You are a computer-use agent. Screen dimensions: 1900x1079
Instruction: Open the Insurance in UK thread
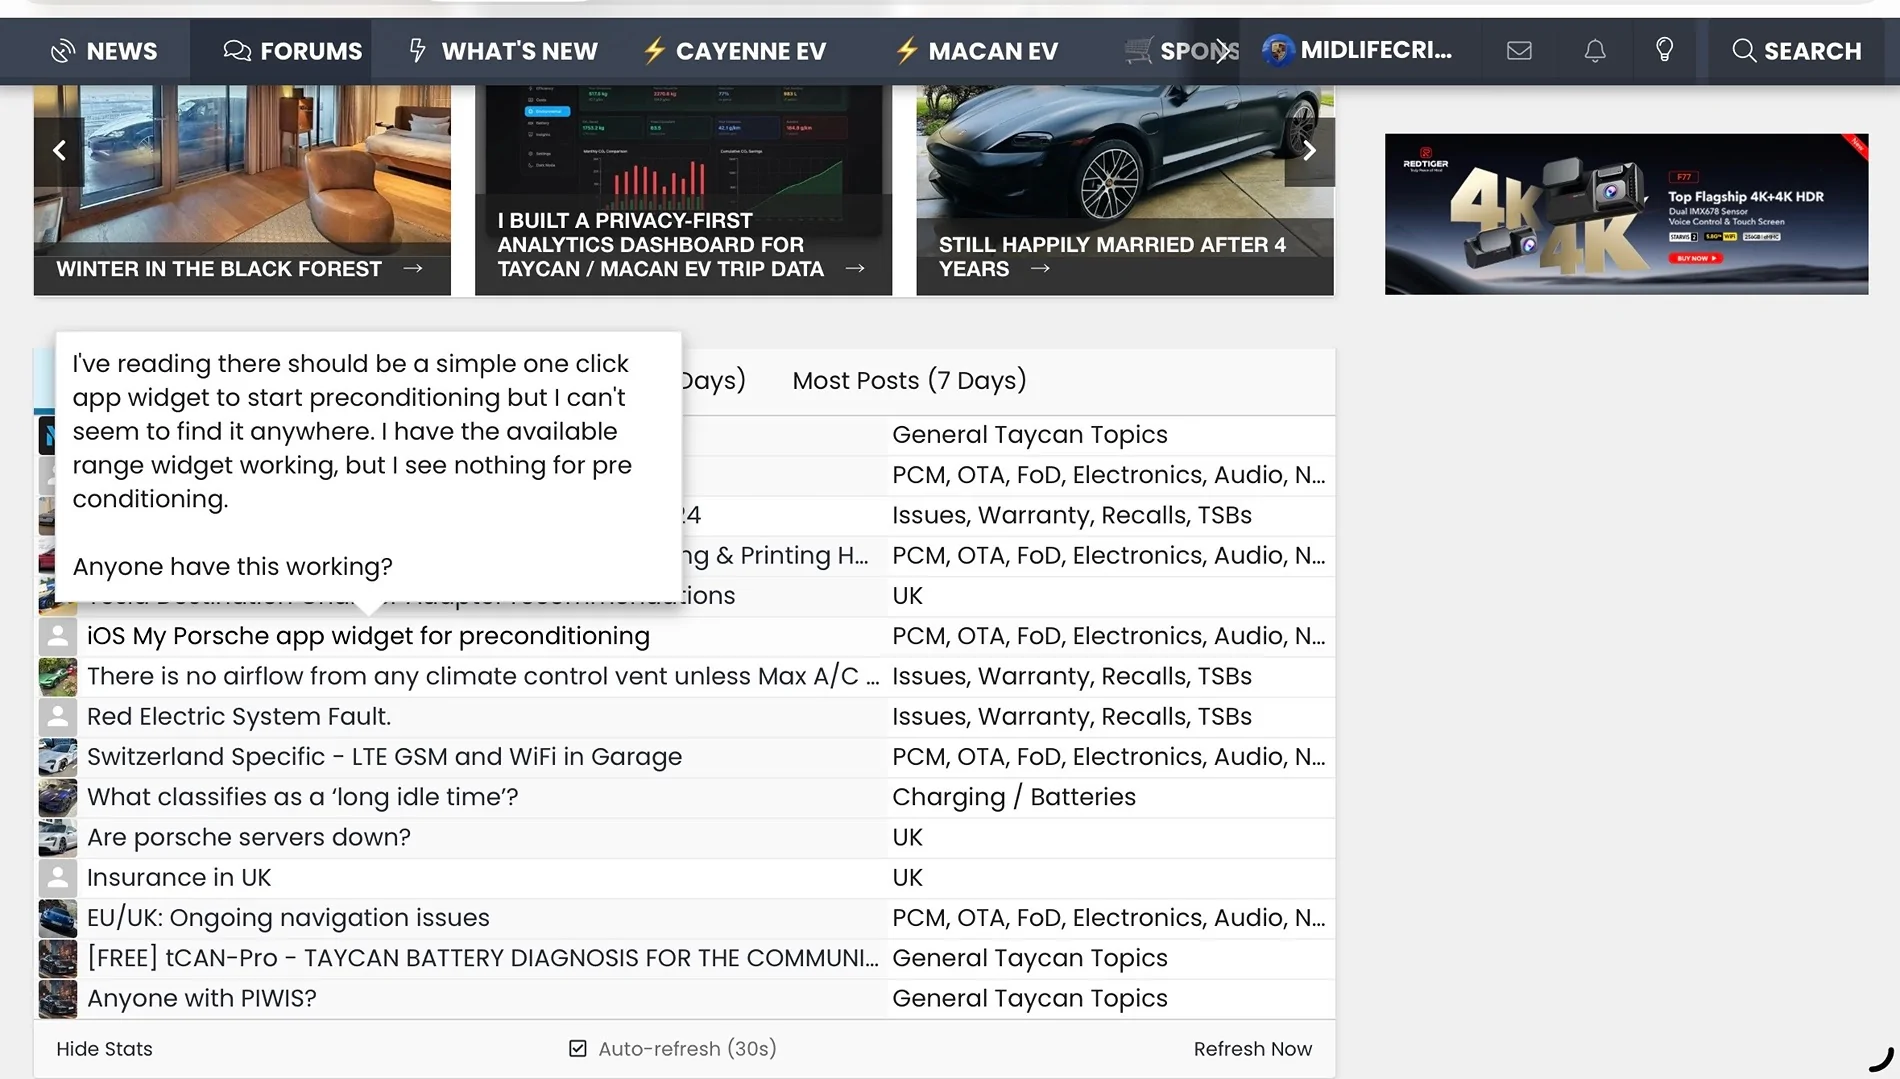(x=179, y=877)
